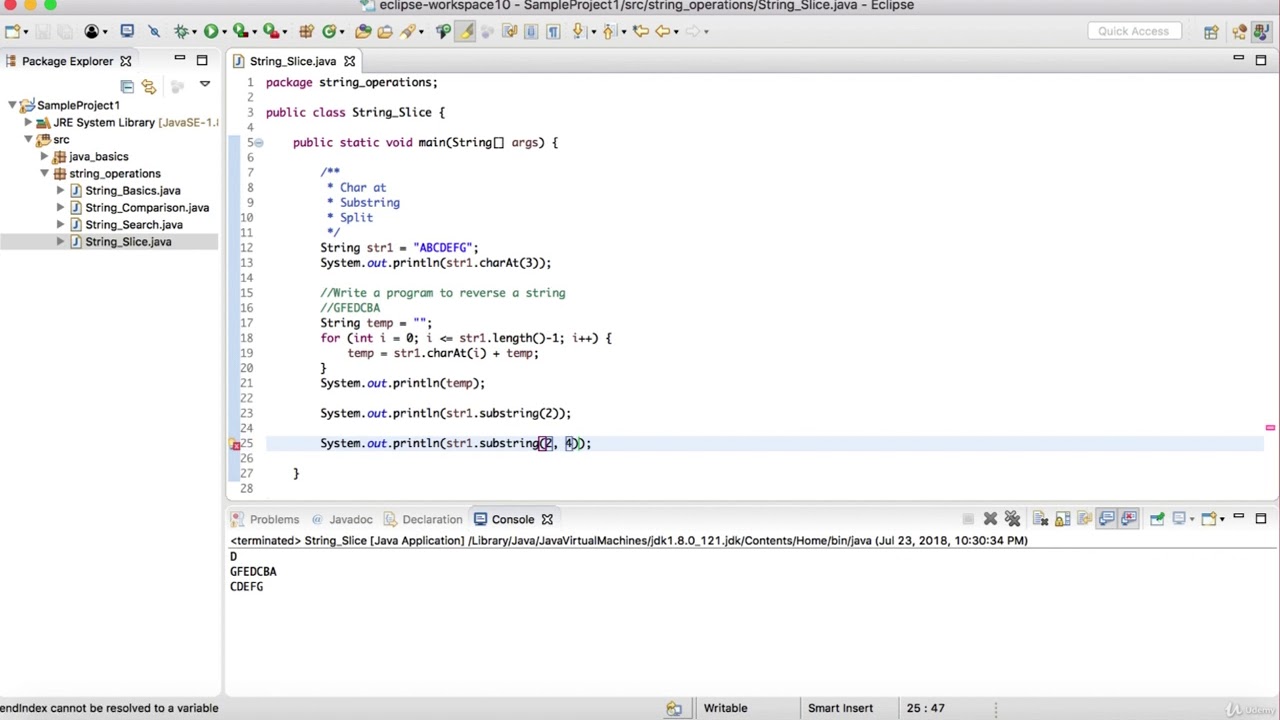Maximize the Console view
Screen dimensions: 1280x720
(1261, 518)
